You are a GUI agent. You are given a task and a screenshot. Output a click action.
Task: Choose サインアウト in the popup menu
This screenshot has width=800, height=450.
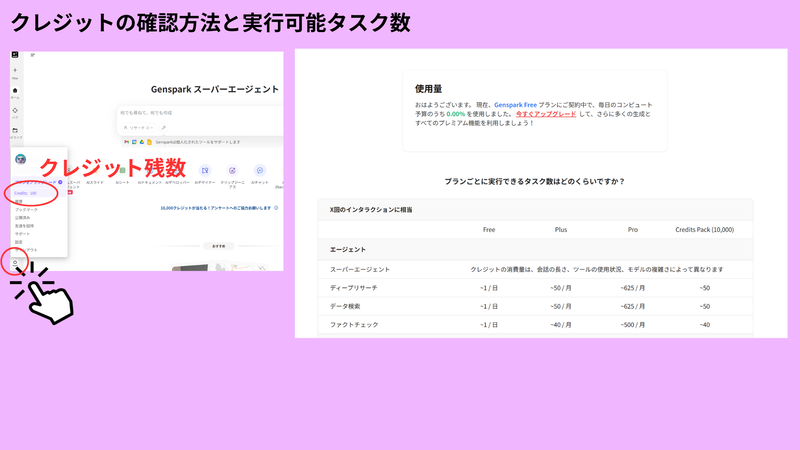(26, 250)
